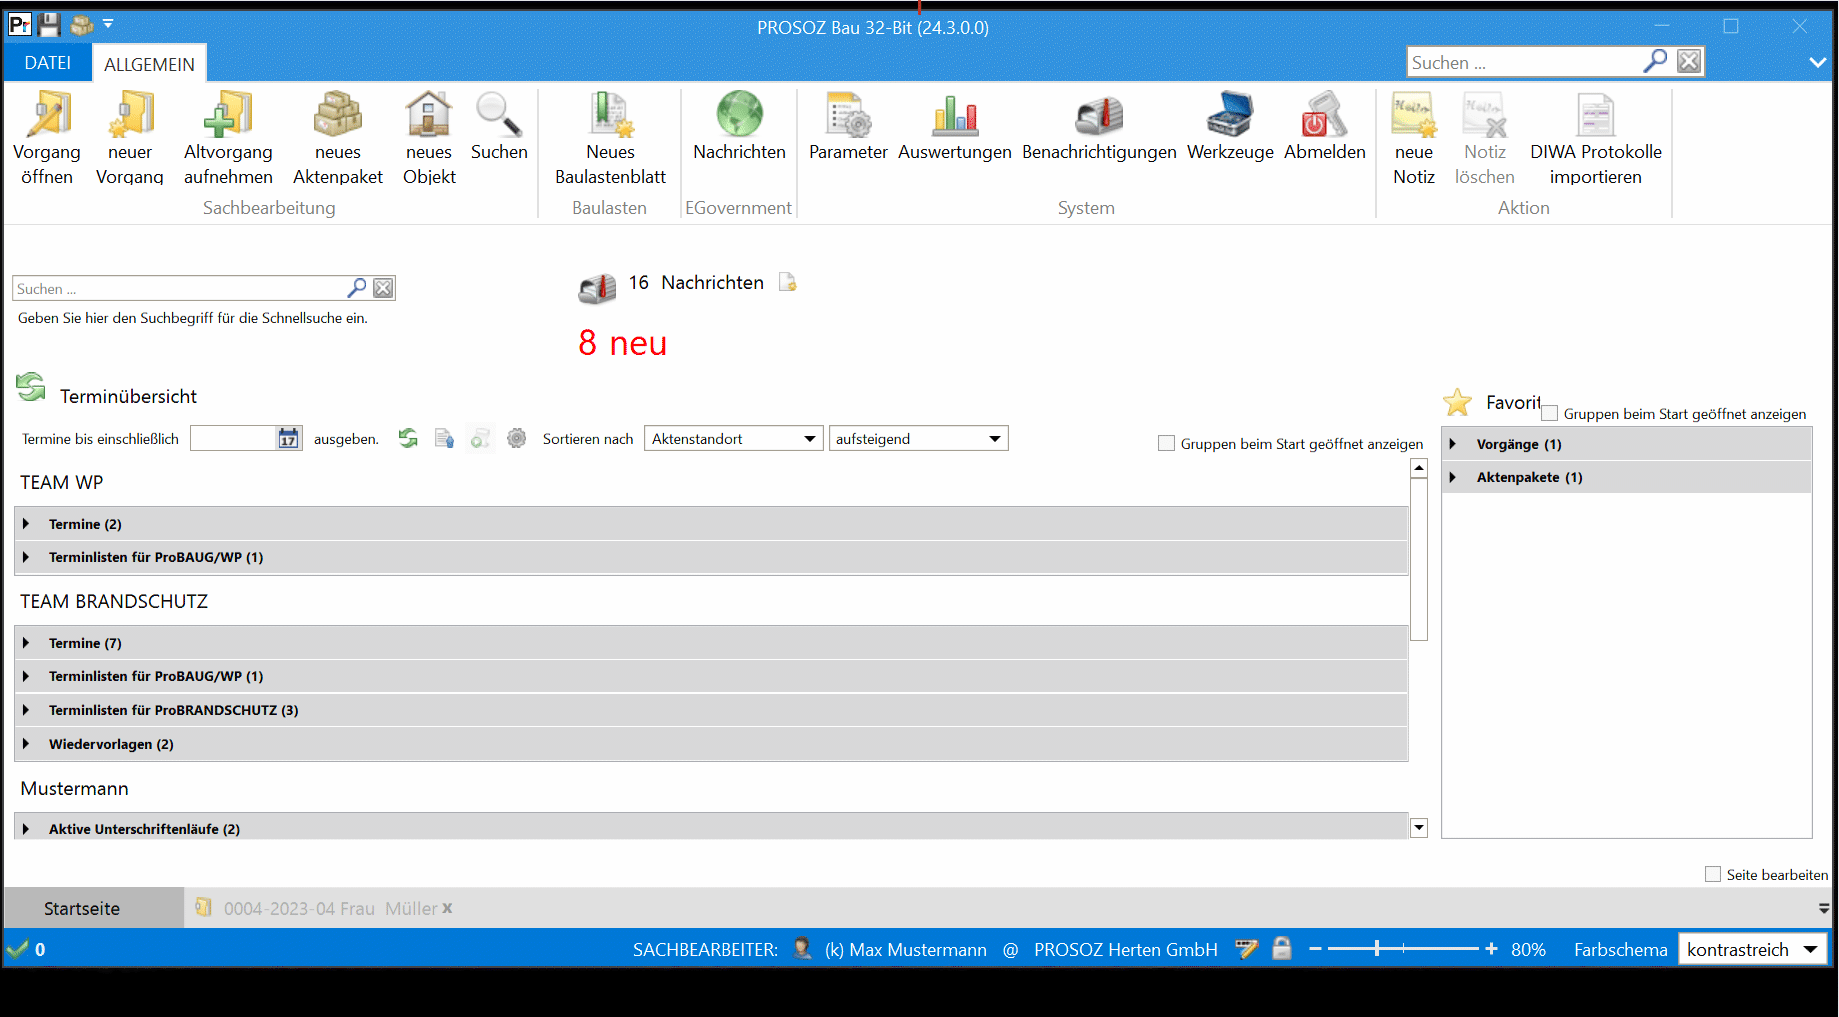This screenshot has height=1017, width=1839.
Task: Open Auswertungen chart reports
Action: point(955,126)
